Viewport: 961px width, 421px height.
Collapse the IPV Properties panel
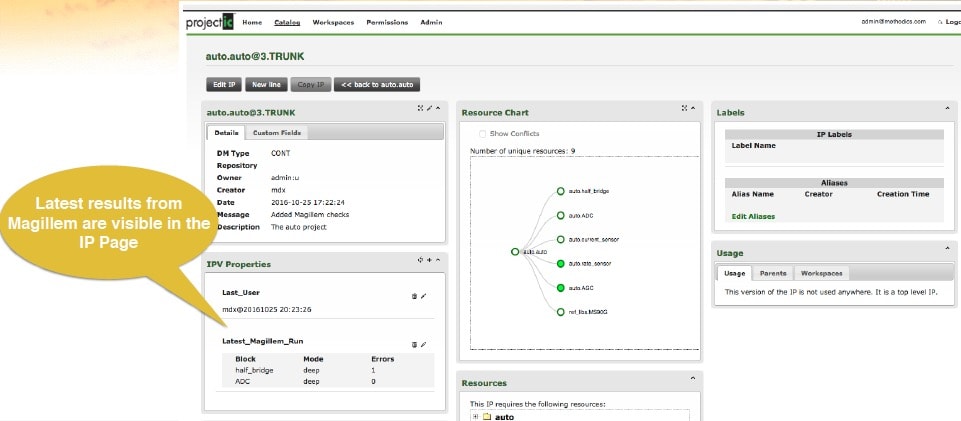pyautogui.click(x=438, y=260)
